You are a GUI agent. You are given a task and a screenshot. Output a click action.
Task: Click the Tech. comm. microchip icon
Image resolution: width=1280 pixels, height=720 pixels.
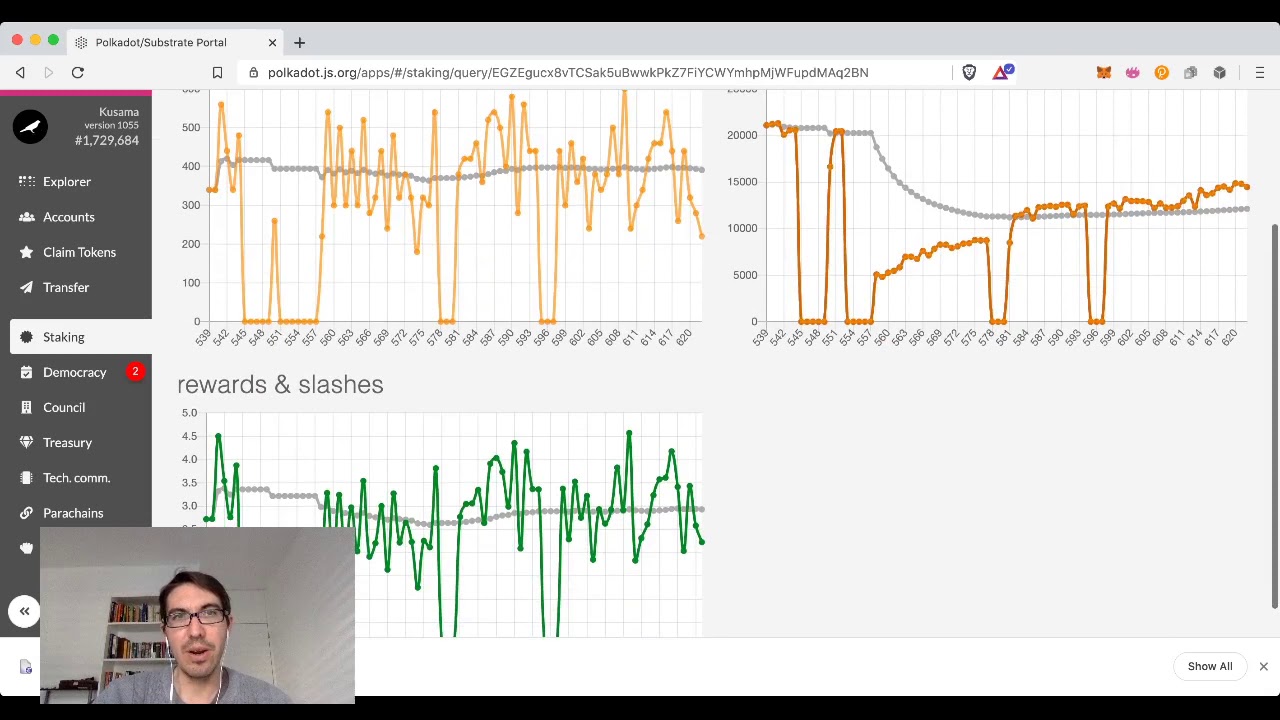click(x=26, y=478)
